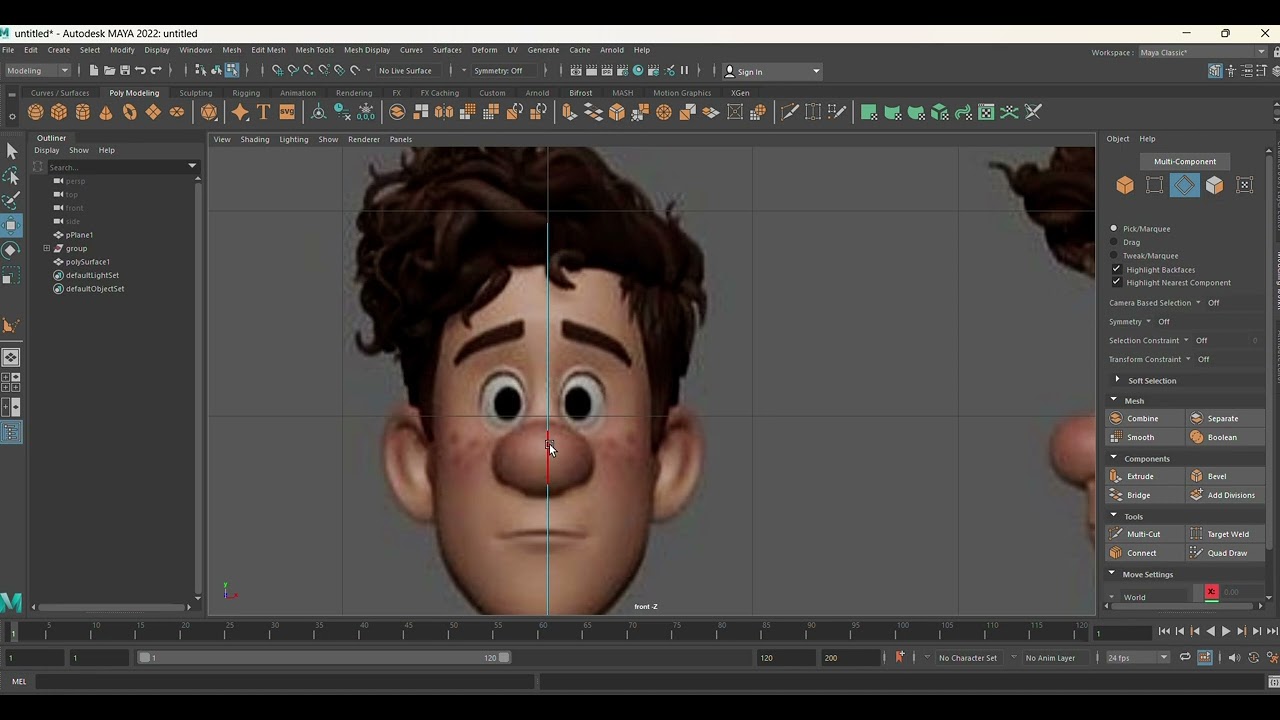
Task: Open the viewport Shading menu
Action: 254,139
